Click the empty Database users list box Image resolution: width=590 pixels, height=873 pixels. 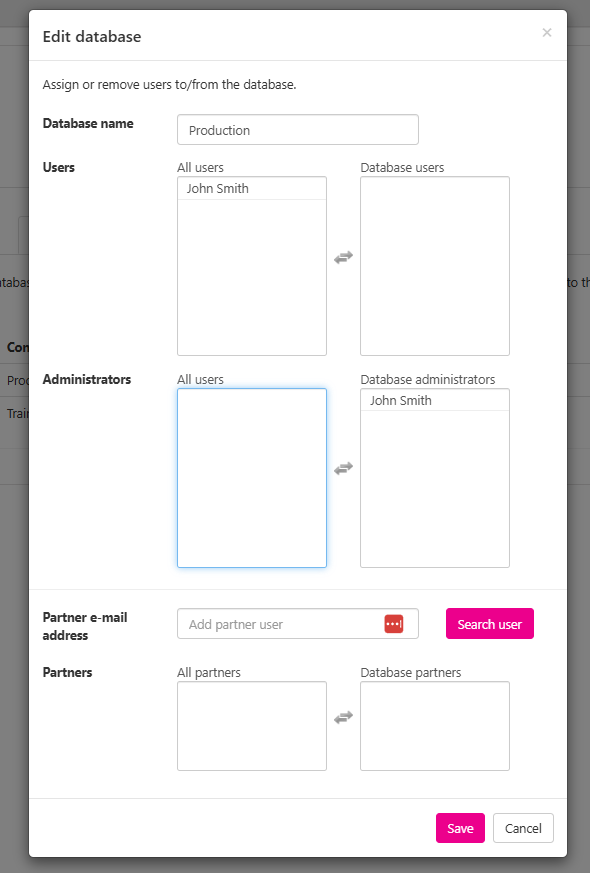pos(434,266)
